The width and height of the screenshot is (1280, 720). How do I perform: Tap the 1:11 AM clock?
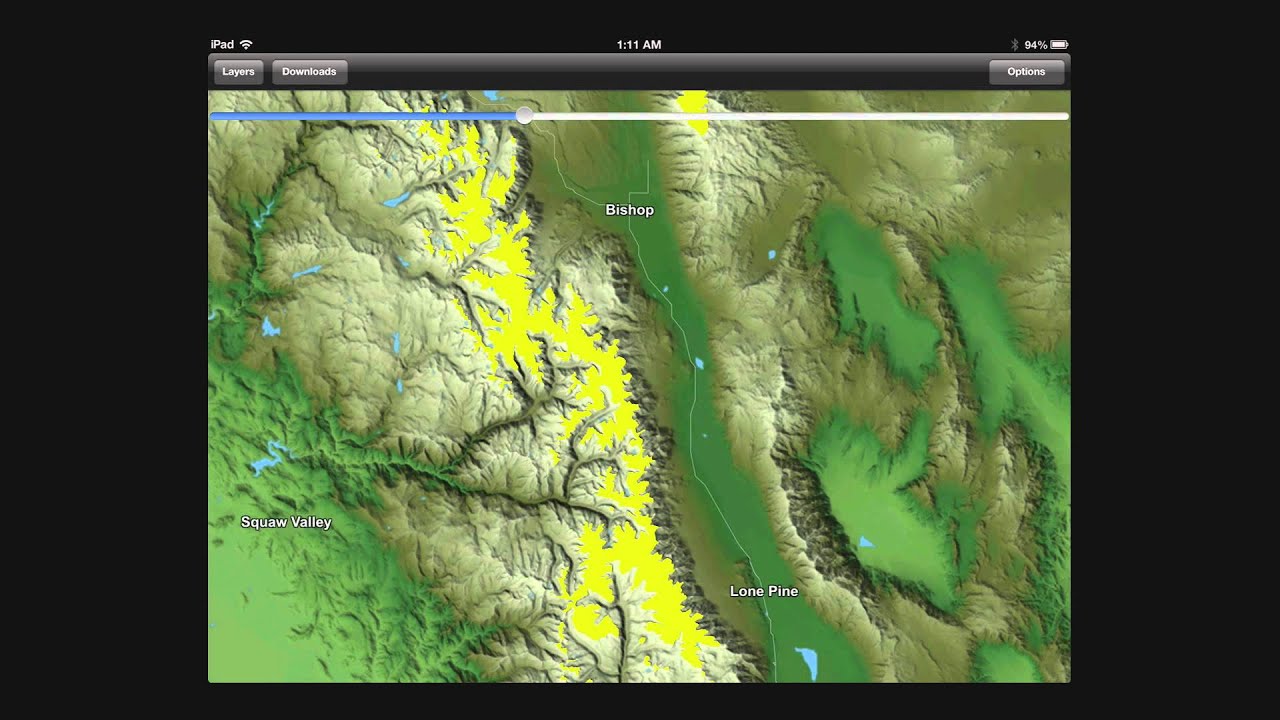[639, 45]
